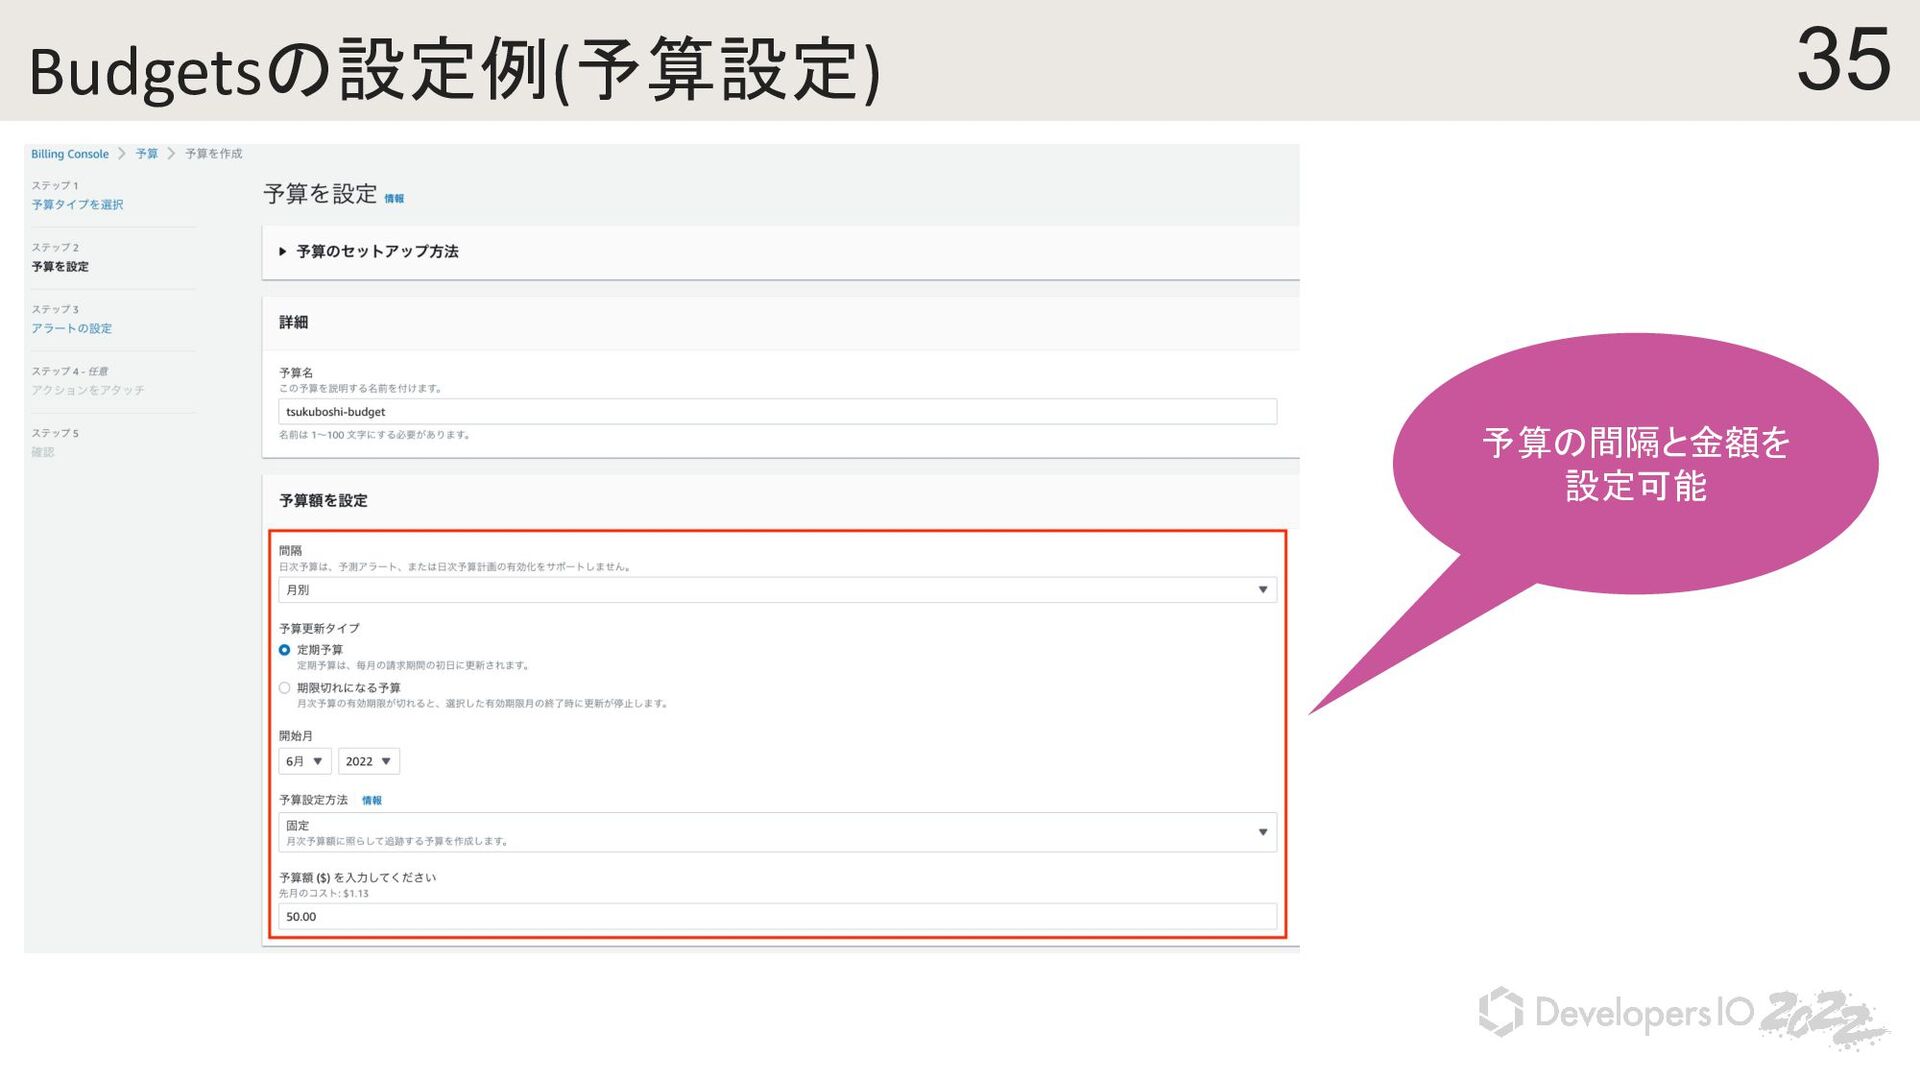Viewport: 1920px width, 1080px height.
Task: Click the tsukuboshi-budget name field
Action: pyautogui.click(x=777, y=412)
